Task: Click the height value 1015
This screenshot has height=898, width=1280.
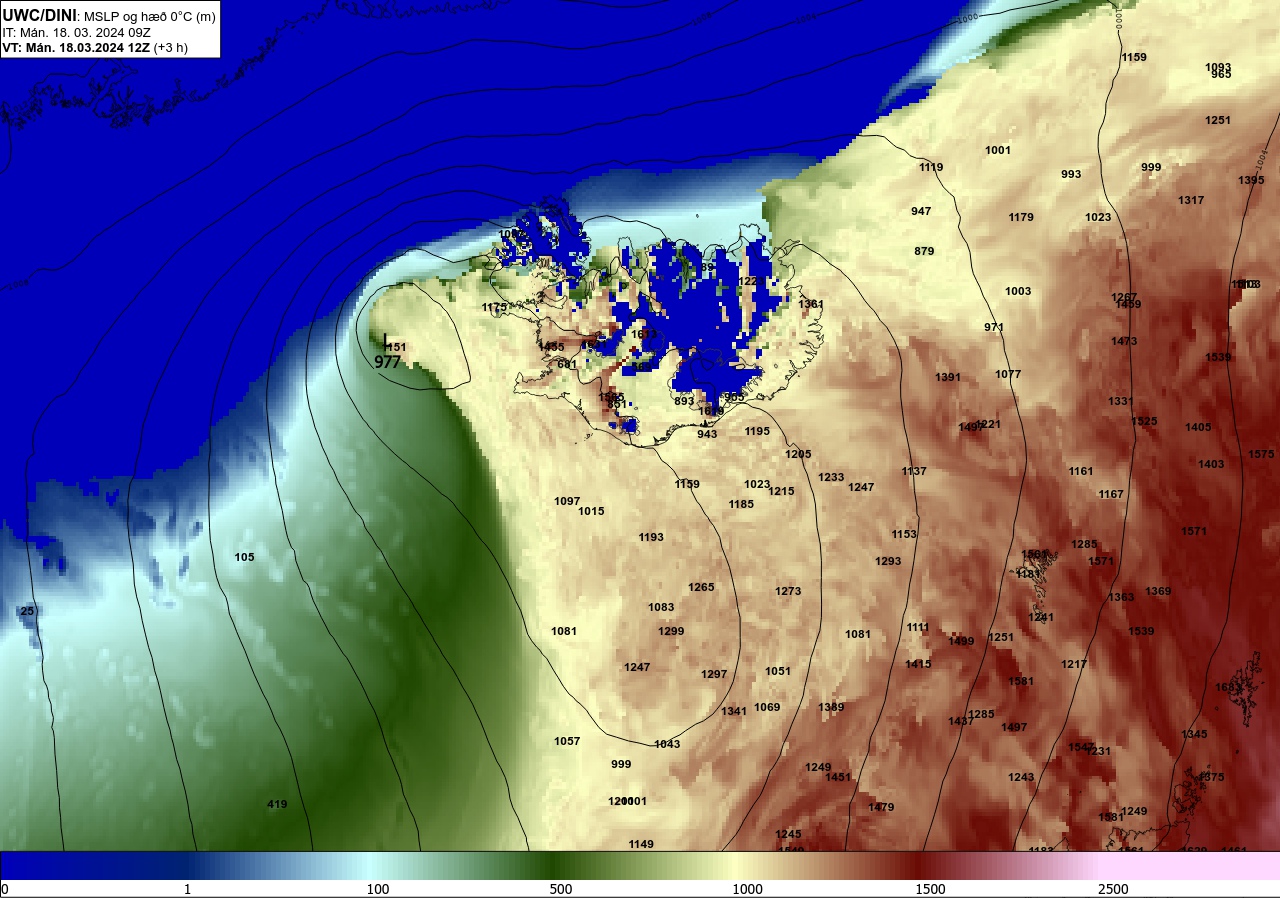Action: [591, 511]
